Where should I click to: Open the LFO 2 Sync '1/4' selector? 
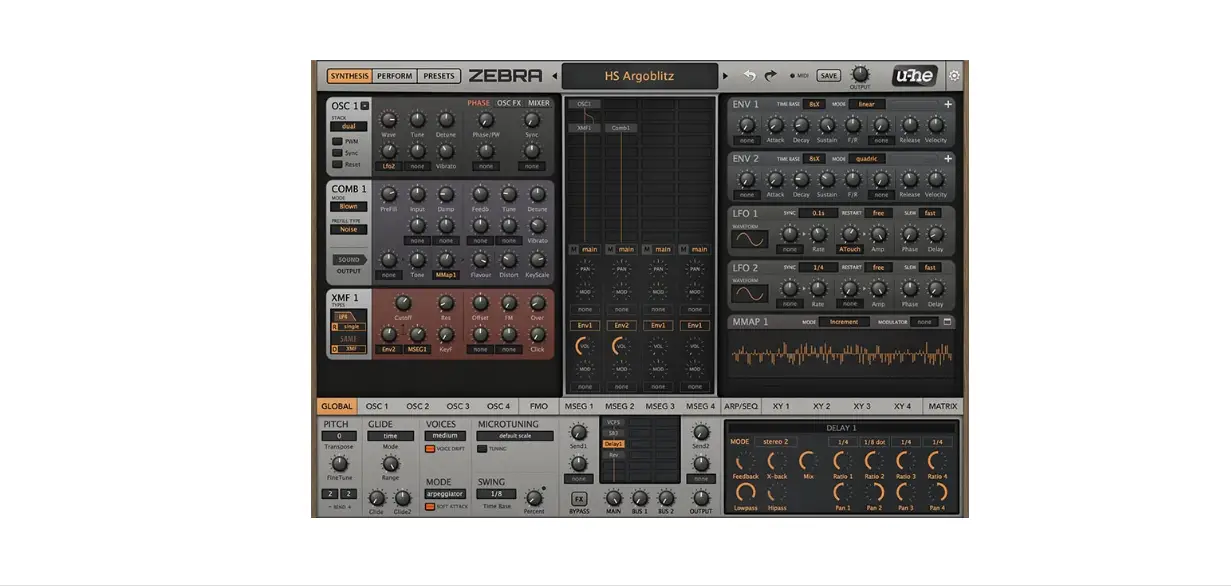point(818,267)
